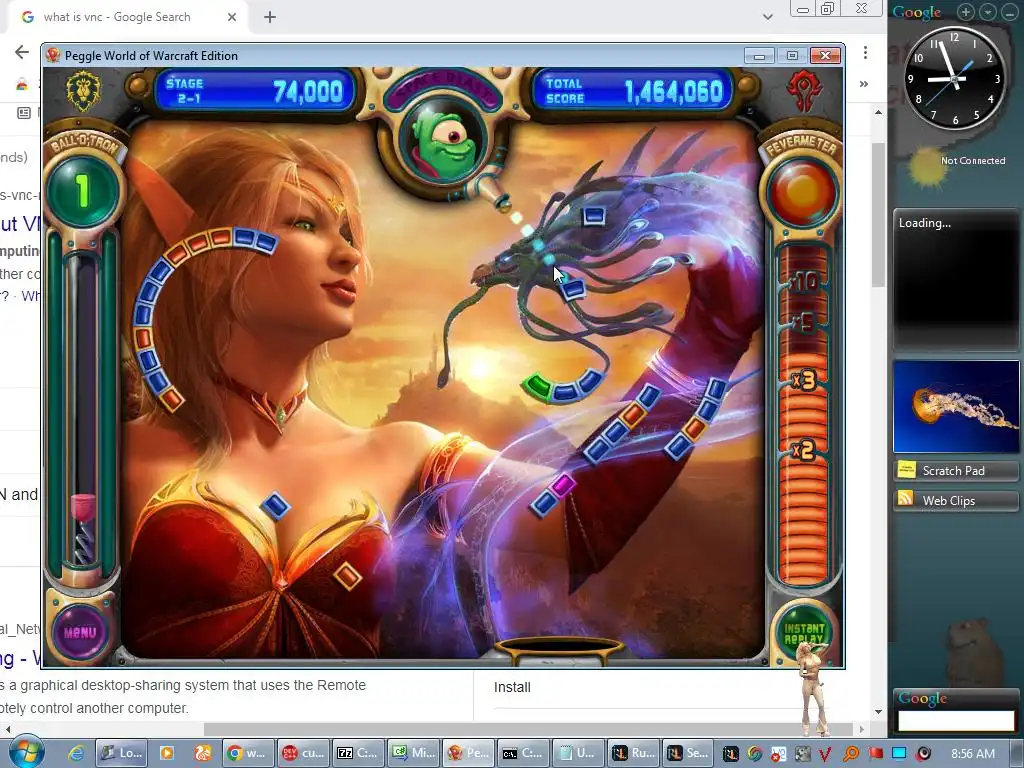This screenshot has width=1024, height=768.
Task: Click the dancing figure desktop mascot
Action: [x=814, y=687]
